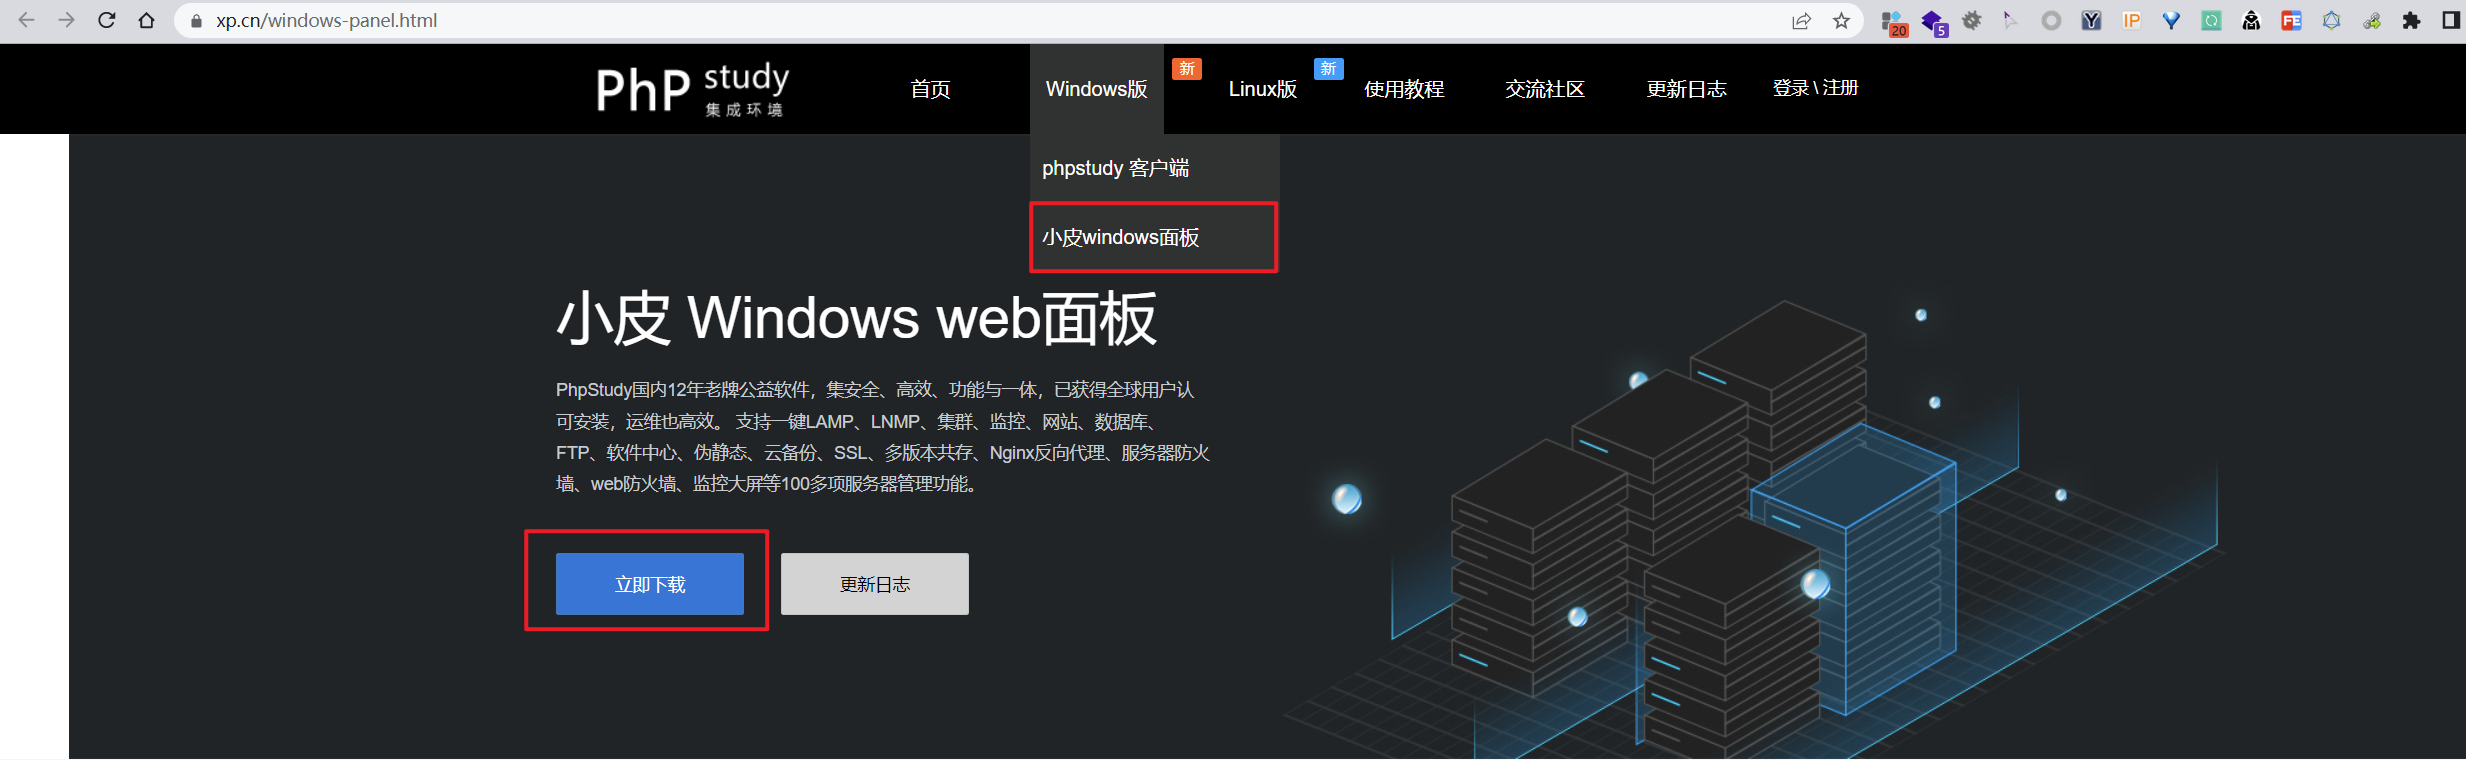Screen dimensions: 2466x760
Task: Bookmark this page with the star icon
Action: coord(1841,21)
